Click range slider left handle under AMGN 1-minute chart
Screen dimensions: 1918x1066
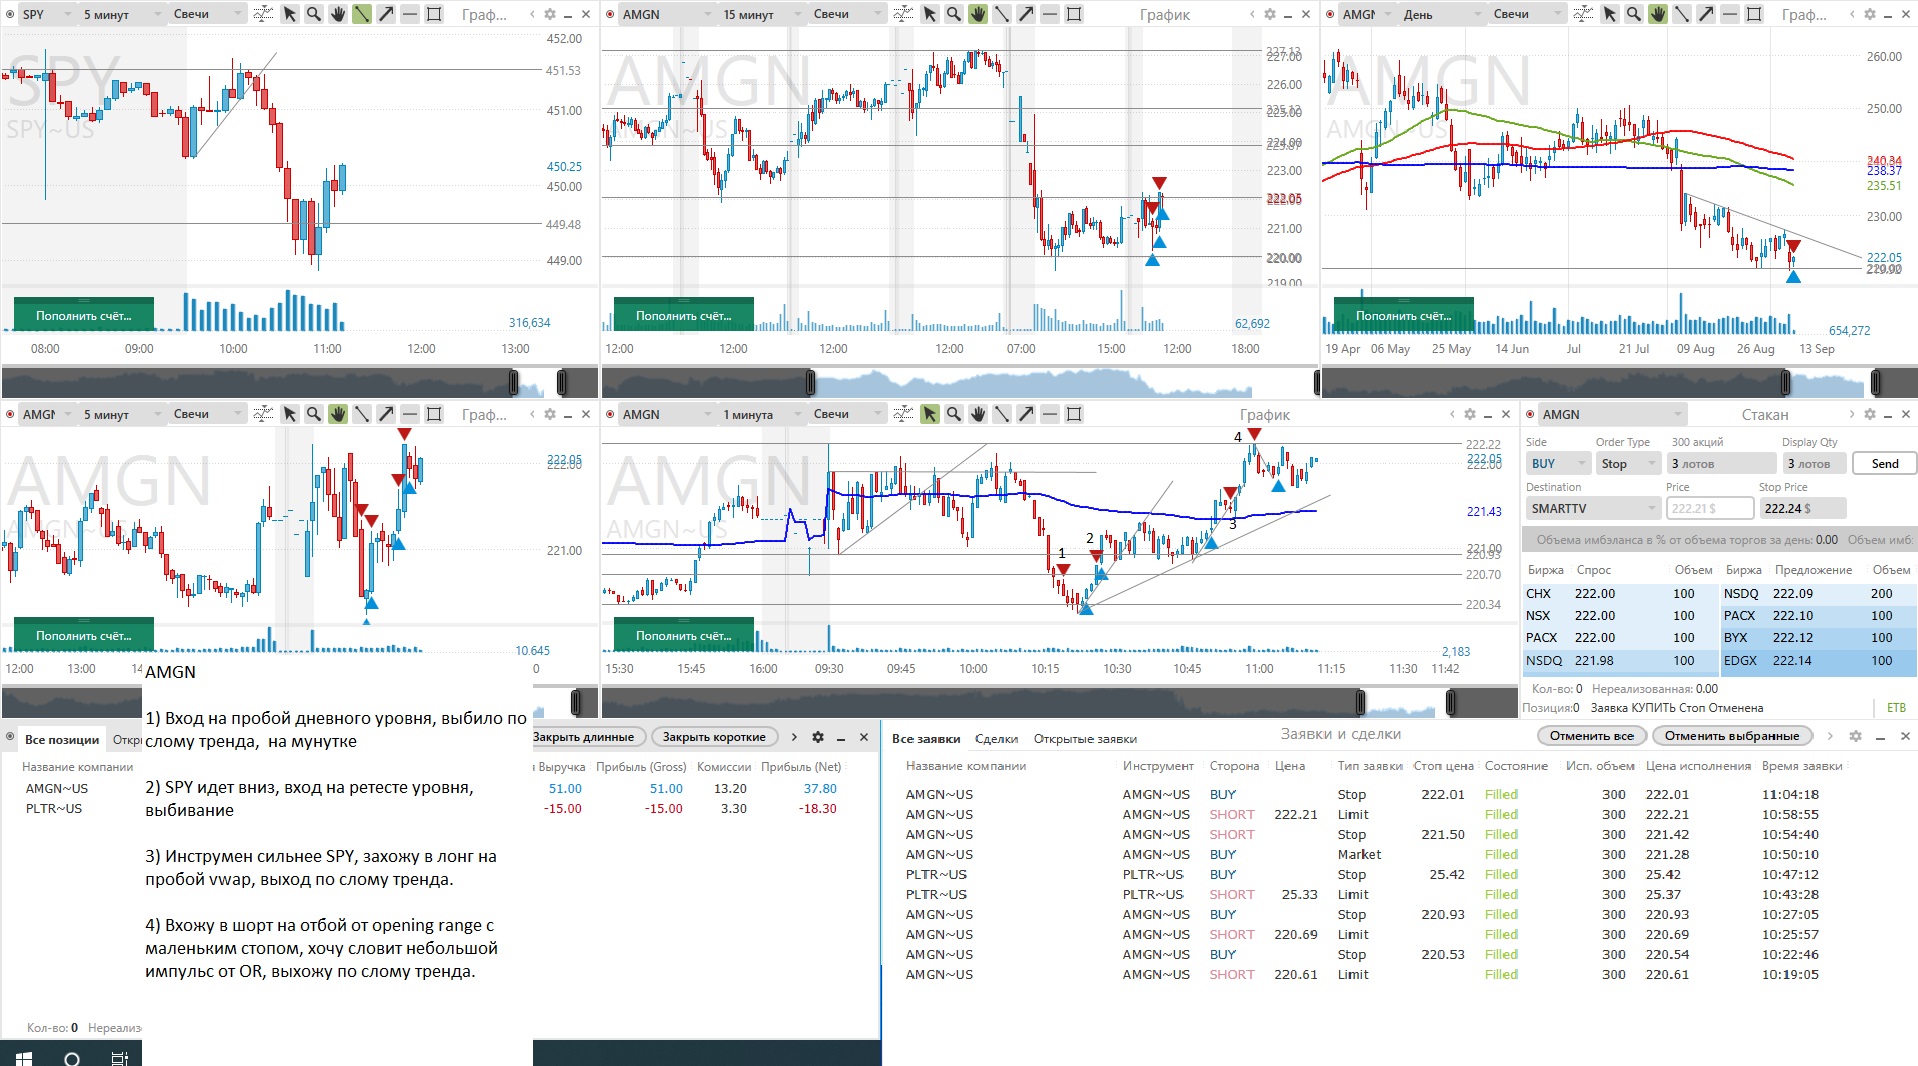tap(1360, 702)
